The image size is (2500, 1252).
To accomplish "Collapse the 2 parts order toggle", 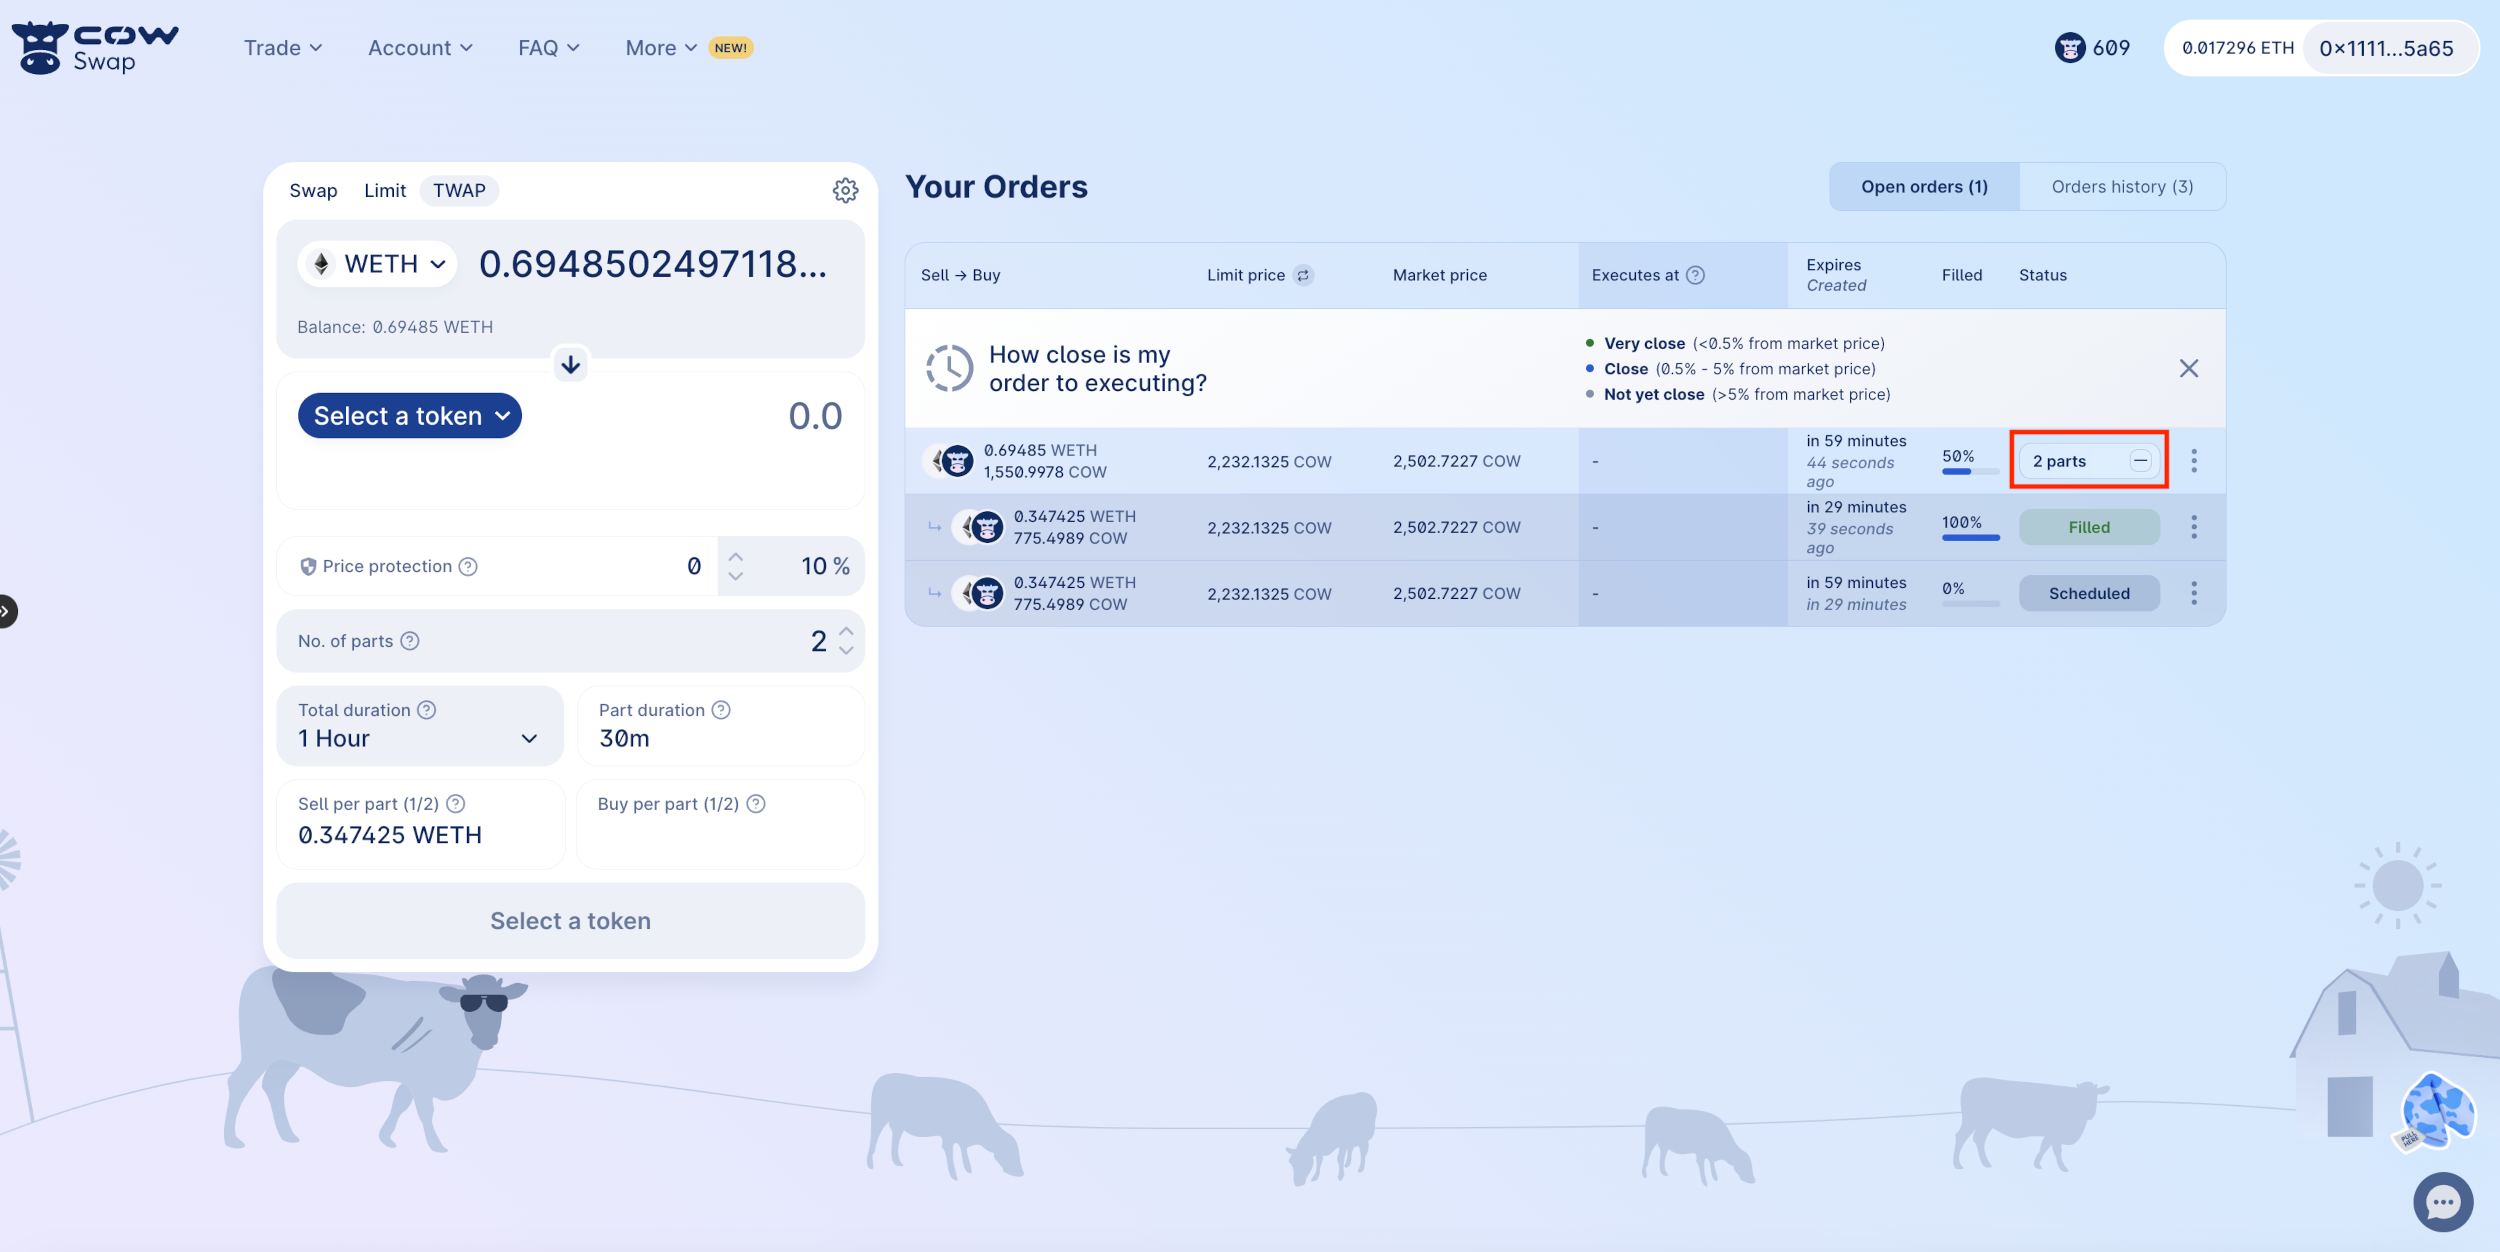I will (x=2140, y=461).
